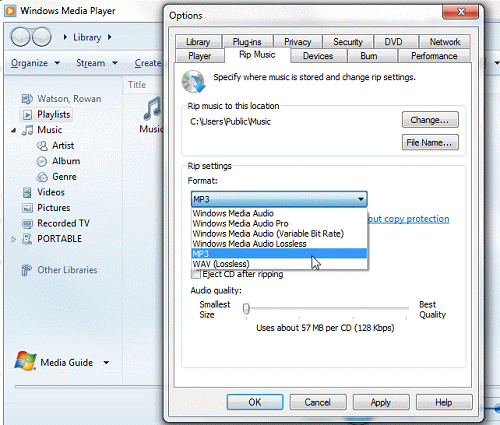Click the Media Guide Windows logo icon
Viewport: 500px width, 425px height.
tap(25, 361)
